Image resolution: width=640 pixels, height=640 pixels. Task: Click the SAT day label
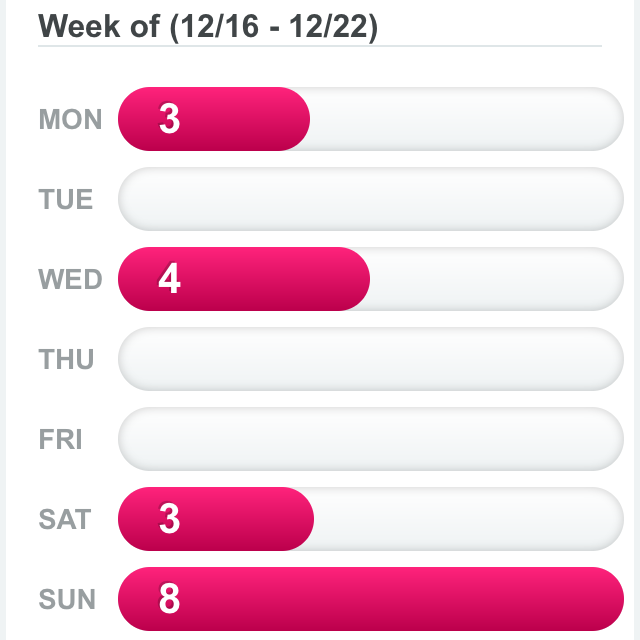(64, 519)
